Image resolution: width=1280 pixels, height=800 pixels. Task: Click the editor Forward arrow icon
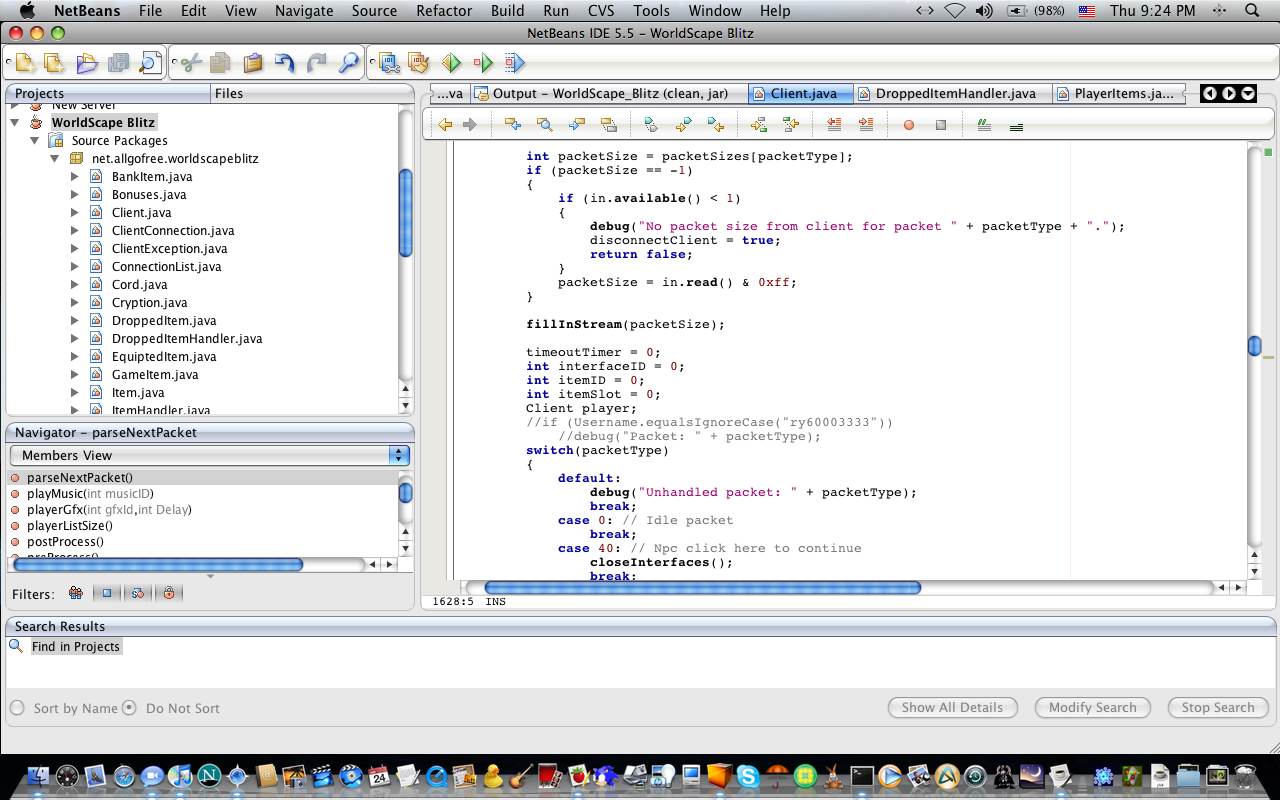tap(469, 125)
